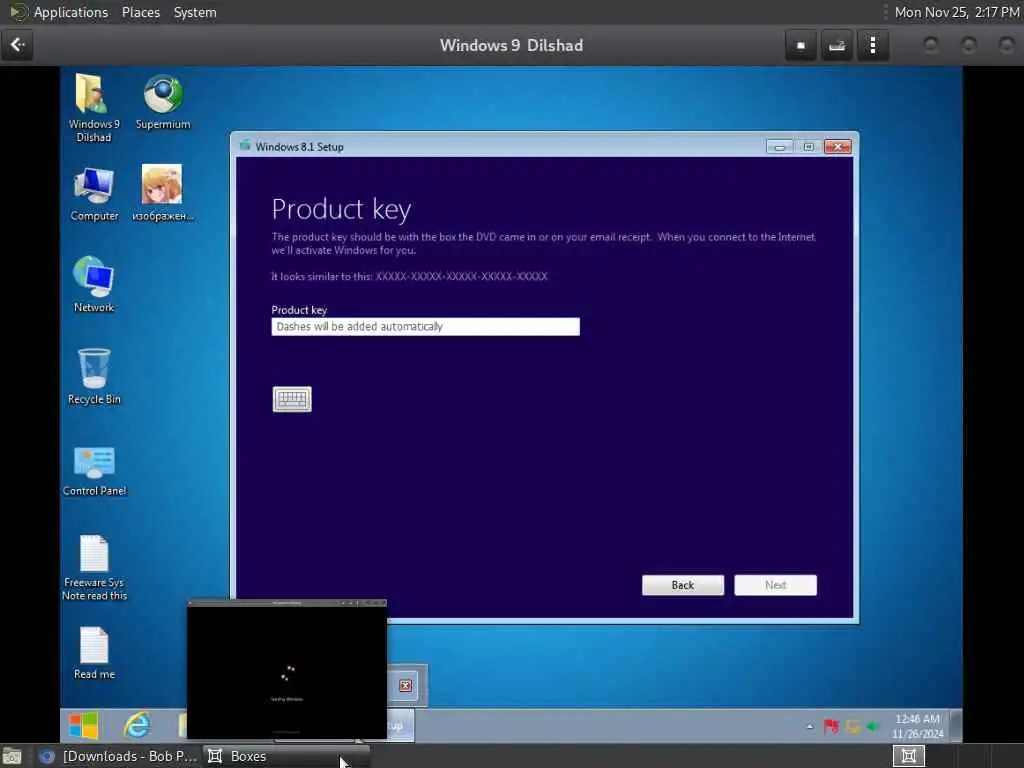Click the Show desktop strip in Windows taskbar
This screenshot has height=768, width=1024.
pos(955,726)
